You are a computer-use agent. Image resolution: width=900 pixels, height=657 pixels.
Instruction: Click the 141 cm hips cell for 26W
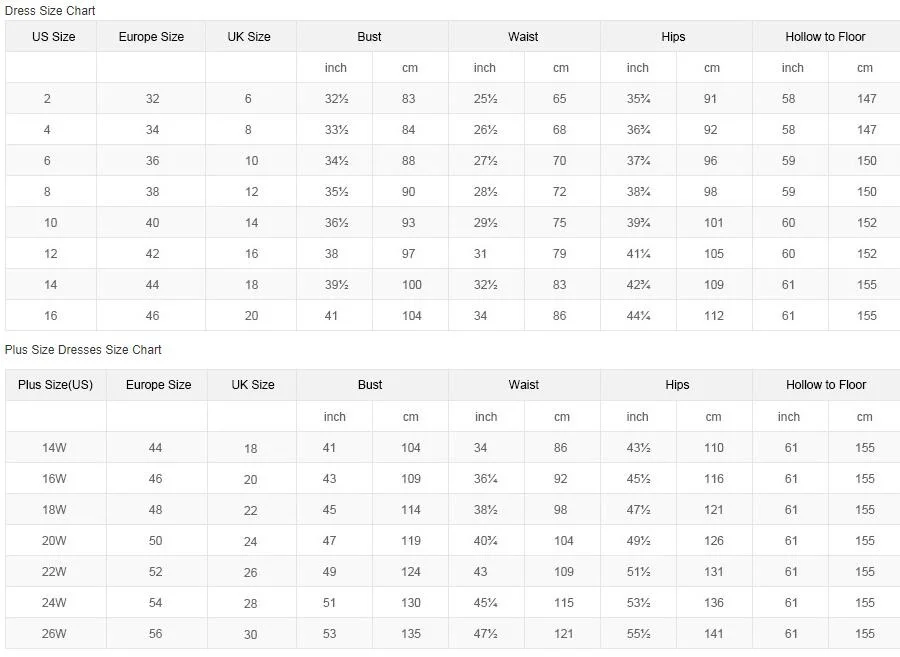tap(713, 634)
